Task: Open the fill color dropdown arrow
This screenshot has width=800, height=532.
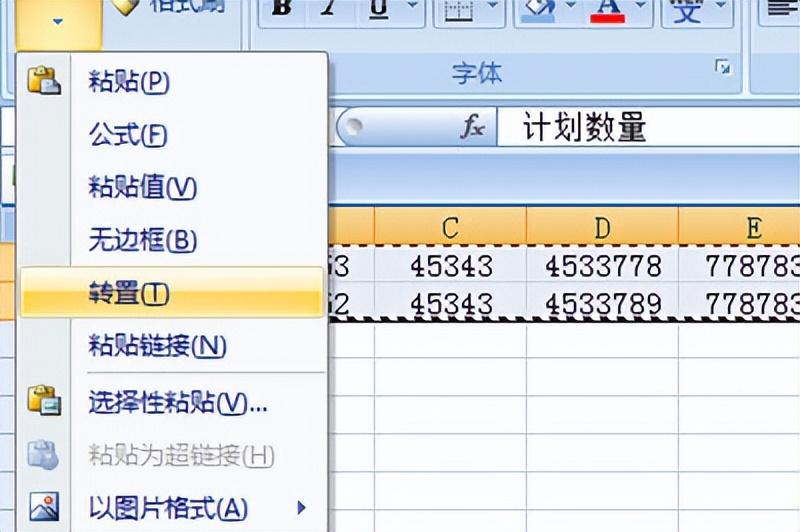Action: 571,6
